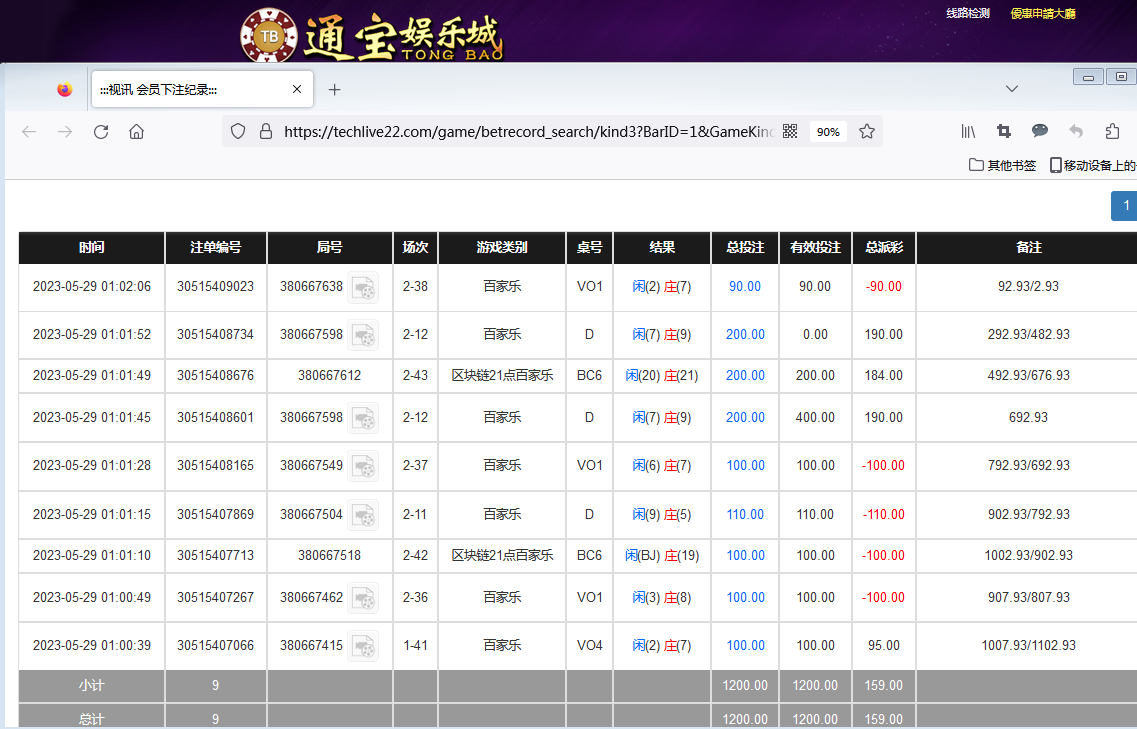This screenshot has width=1137, height=729.
Task: Select round number 380667612
Action: (x=329, y=375)
